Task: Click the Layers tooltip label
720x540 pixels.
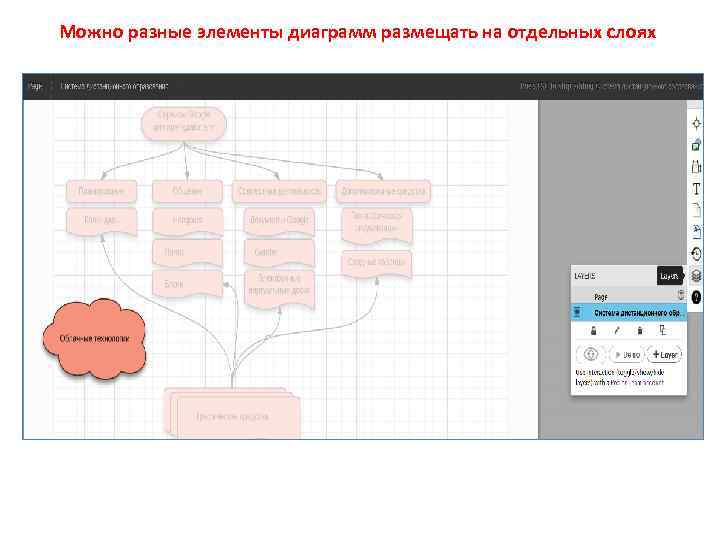Action: pos(669,276)
